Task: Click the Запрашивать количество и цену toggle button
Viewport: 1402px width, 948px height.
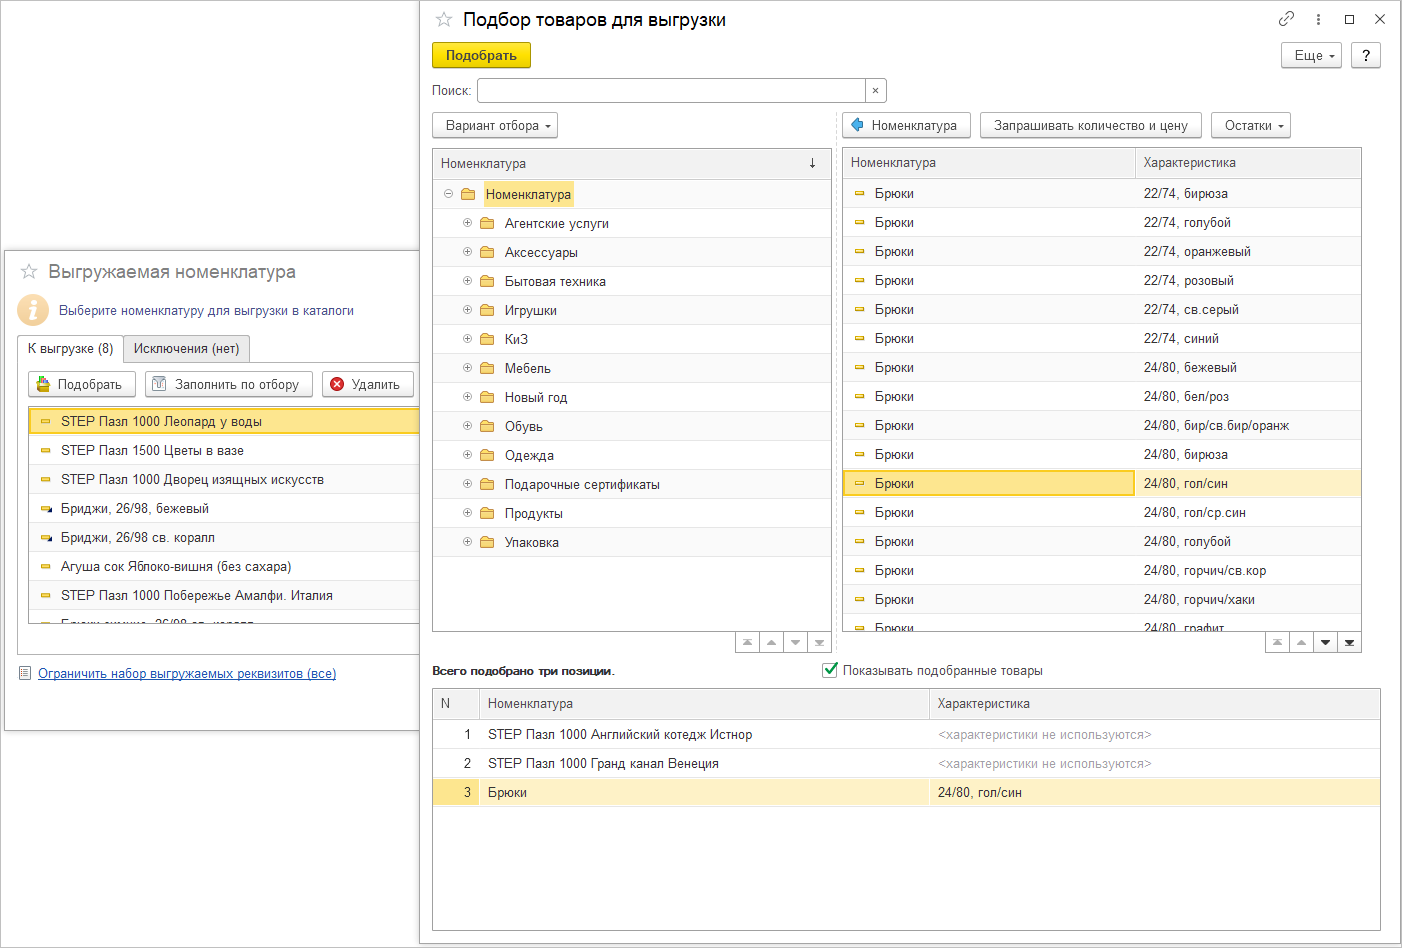Action: [1090, 126]
